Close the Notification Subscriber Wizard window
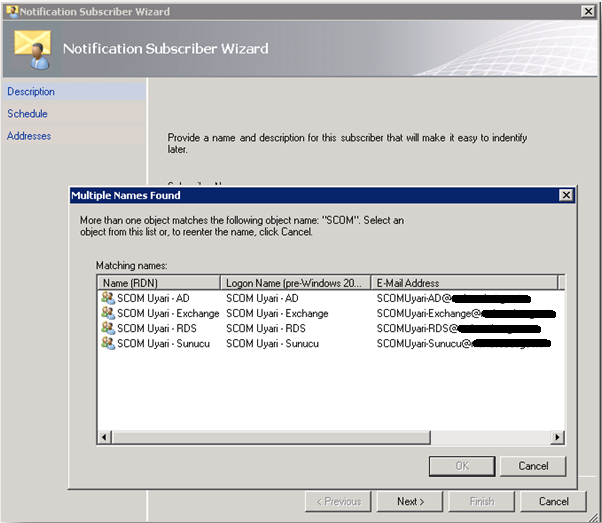Image resolution: width=602 pixels, height=523 pixels. point(588,12)
